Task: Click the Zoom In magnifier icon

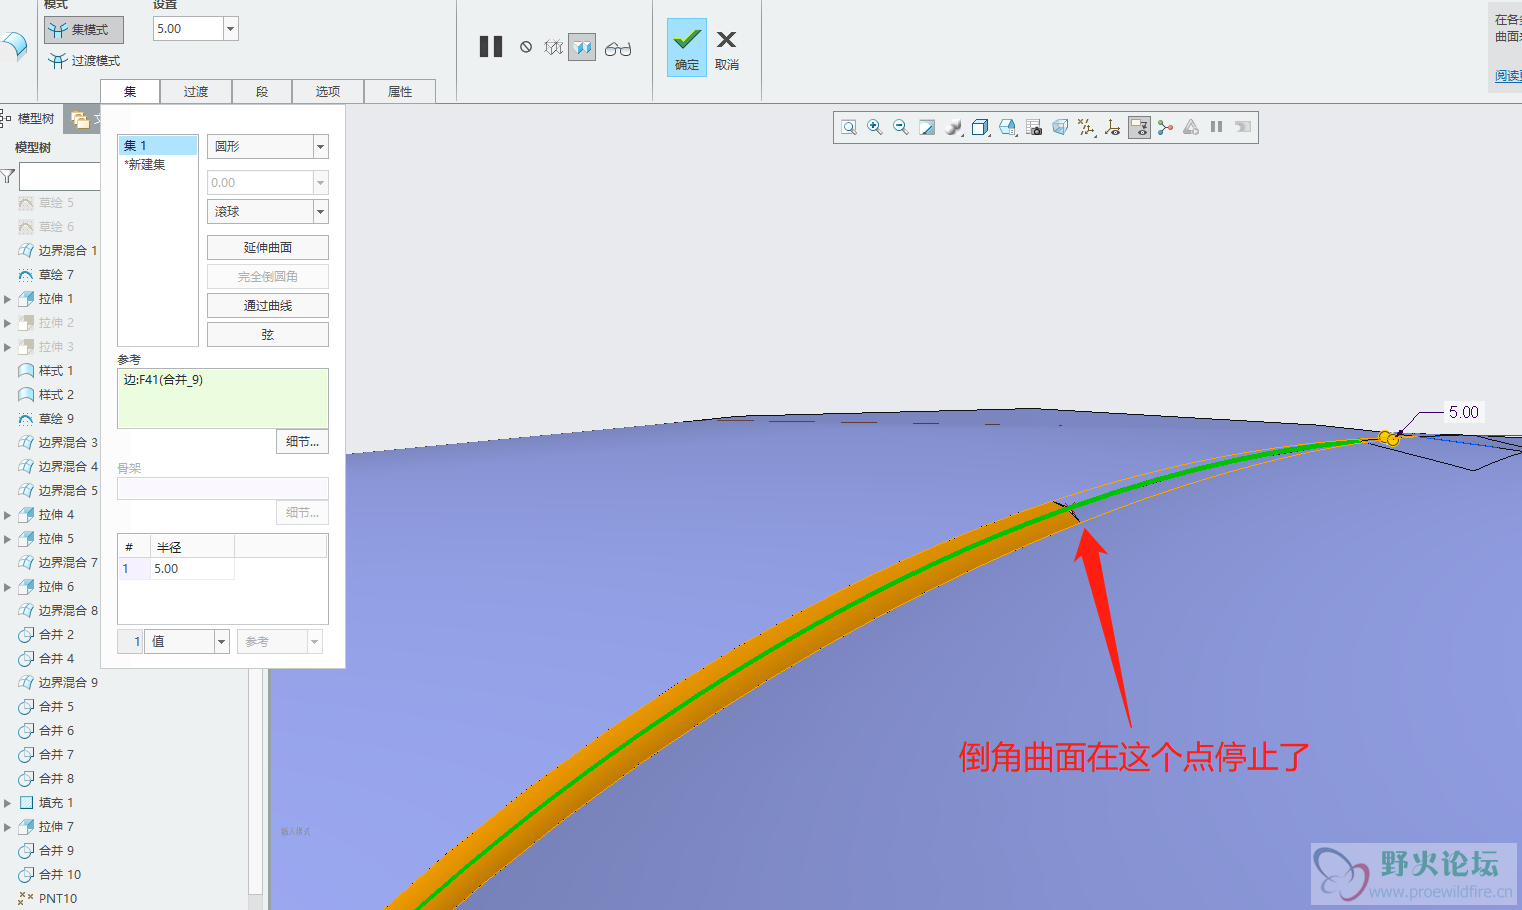Action: 875,127
